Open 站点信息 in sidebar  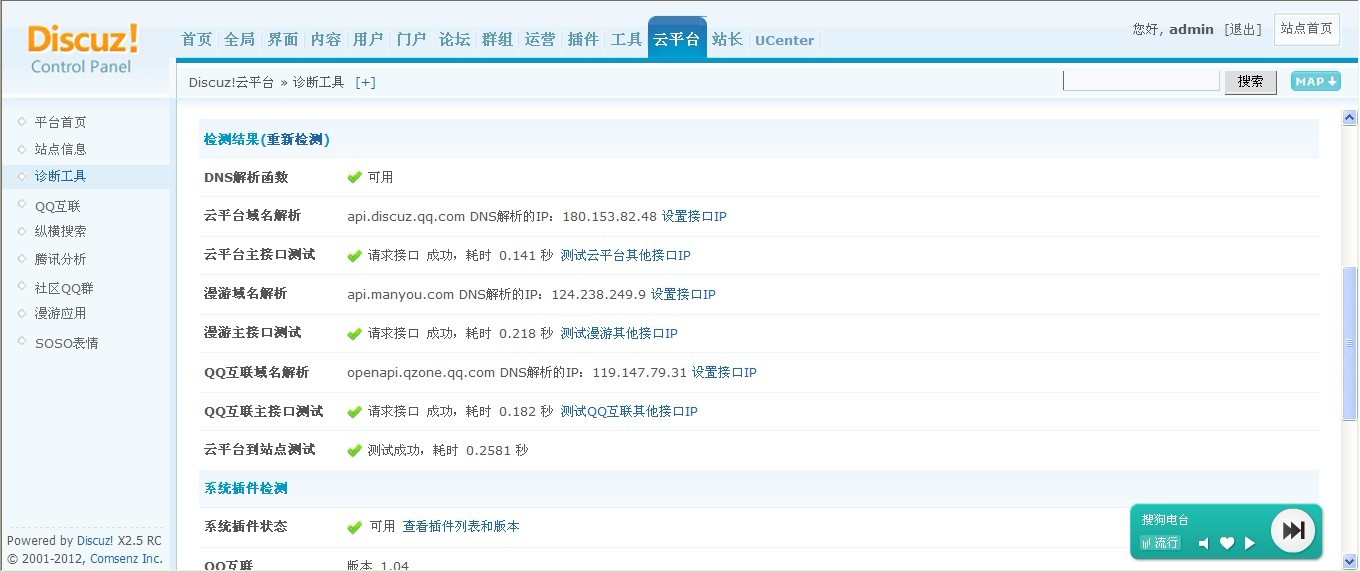[x=61, y=149]
